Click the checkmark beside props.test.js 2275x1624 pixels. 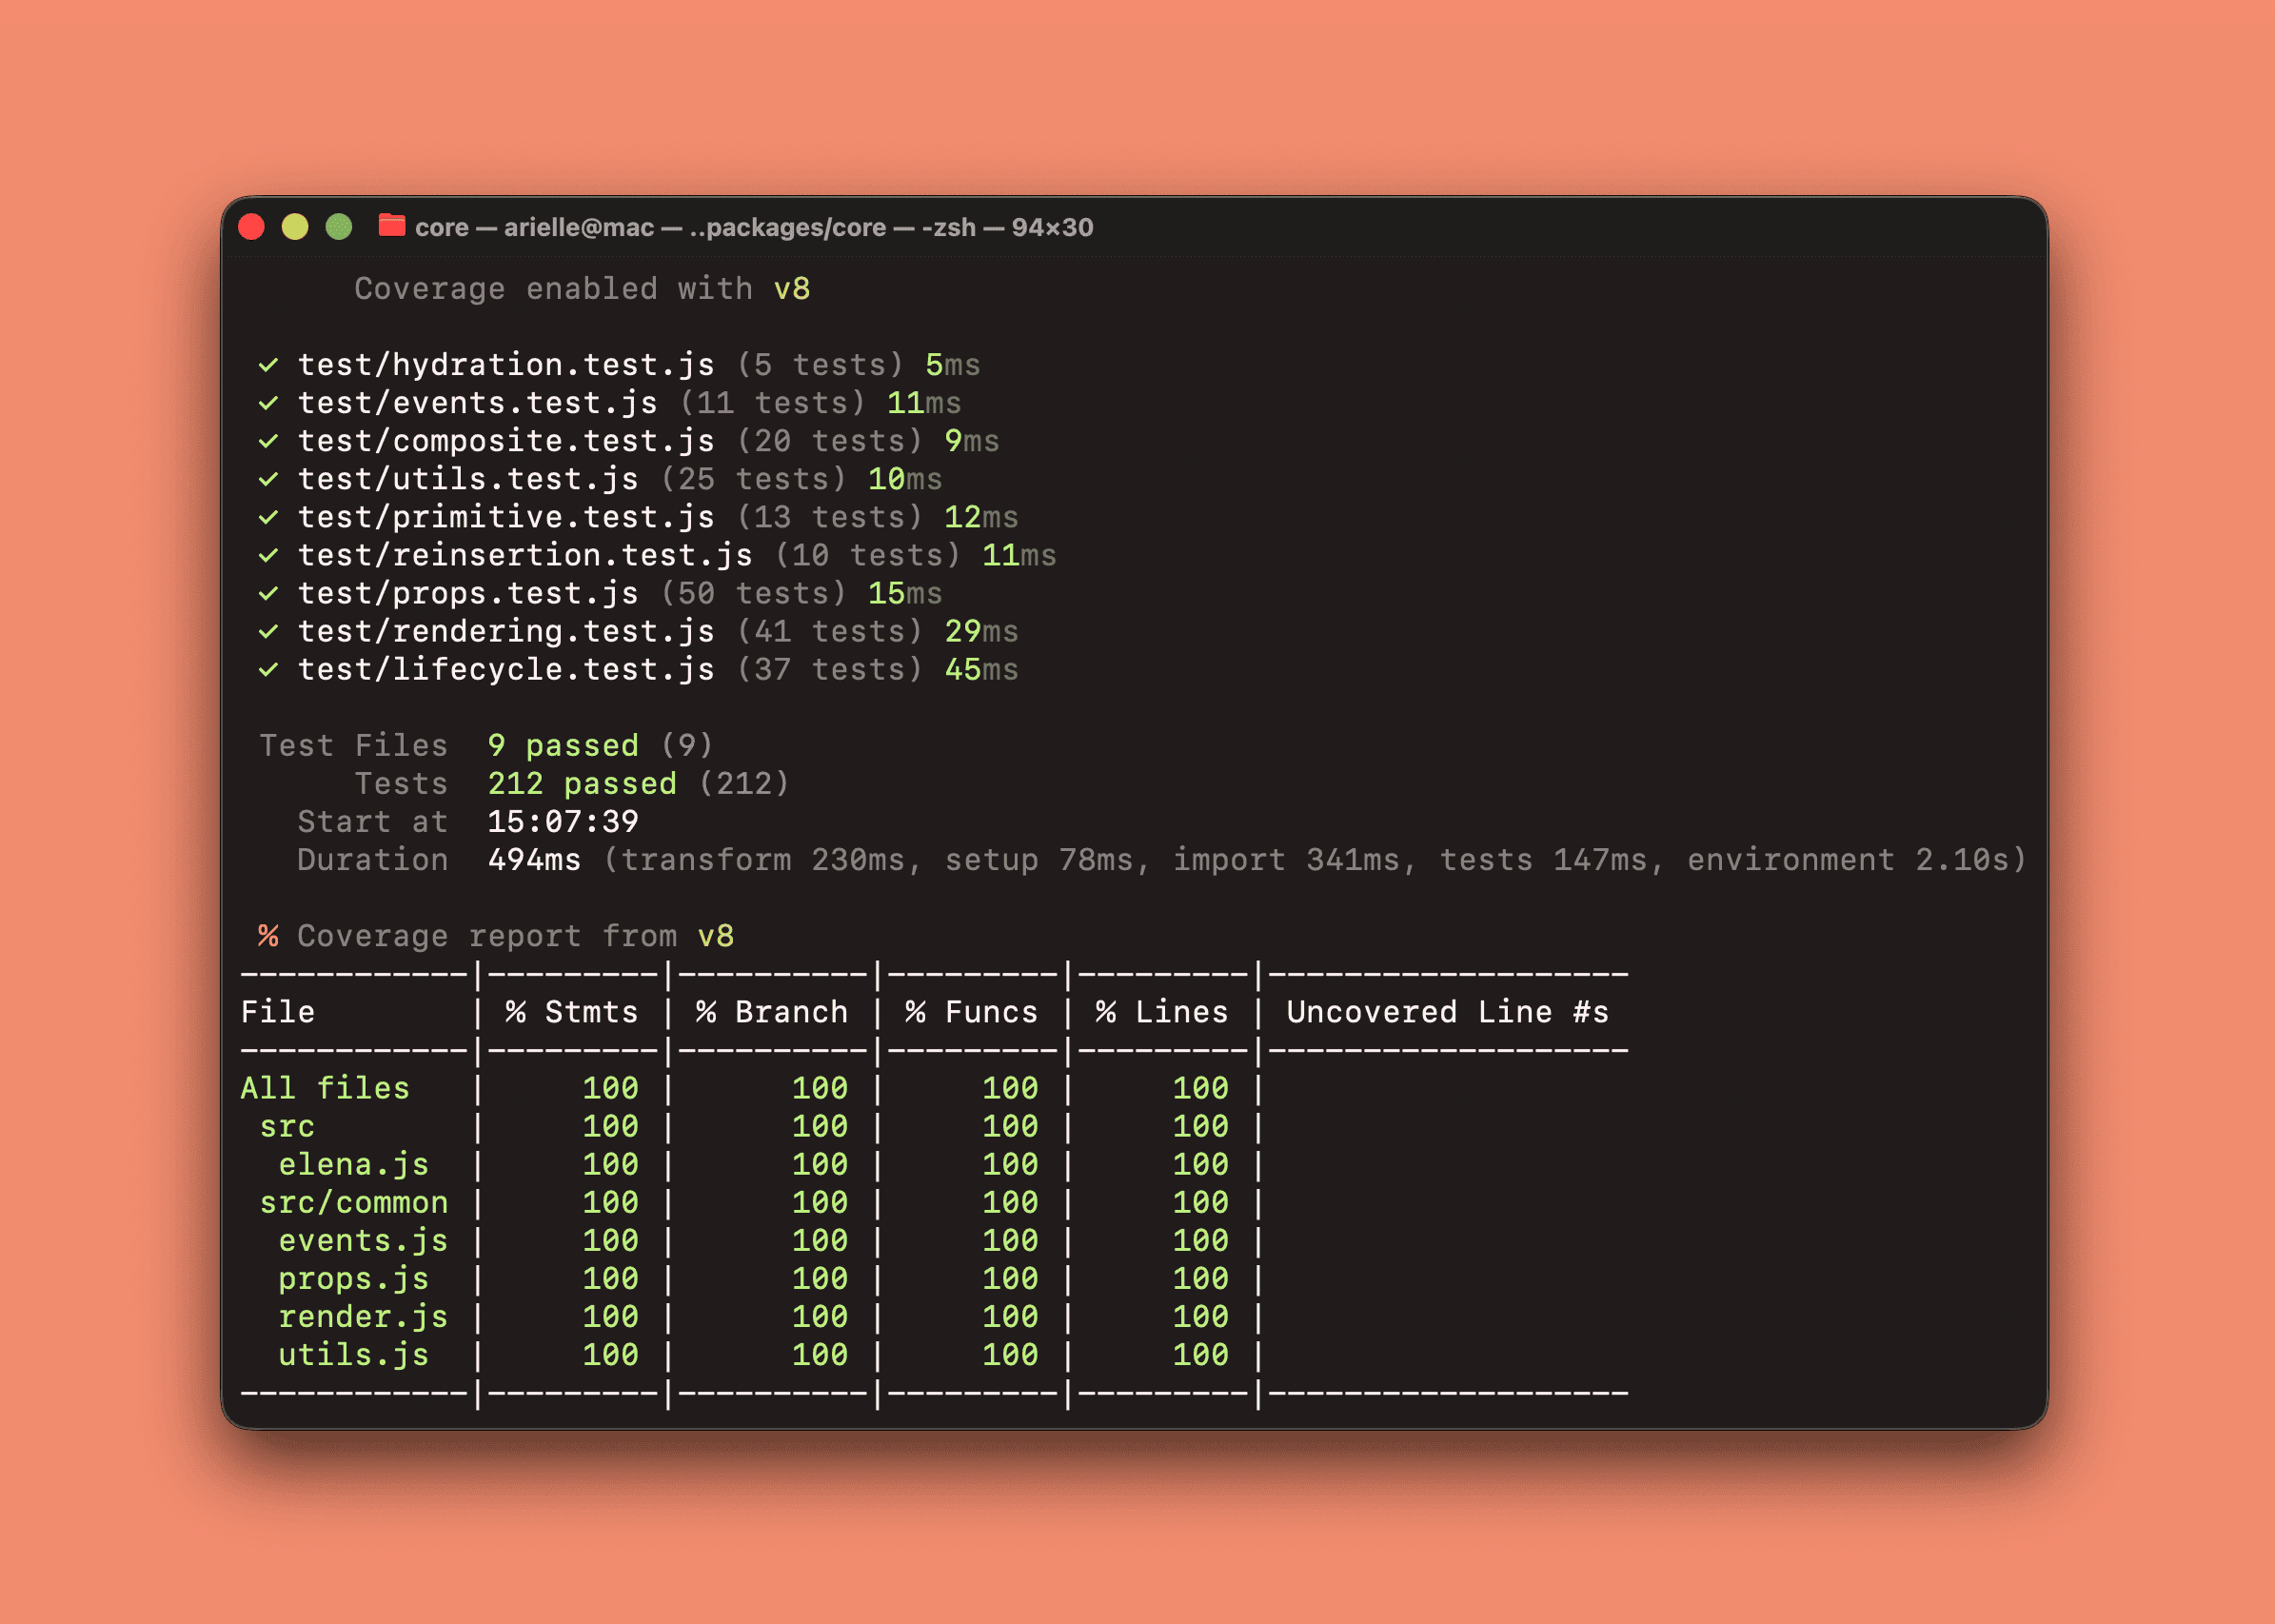coord(268,594)
